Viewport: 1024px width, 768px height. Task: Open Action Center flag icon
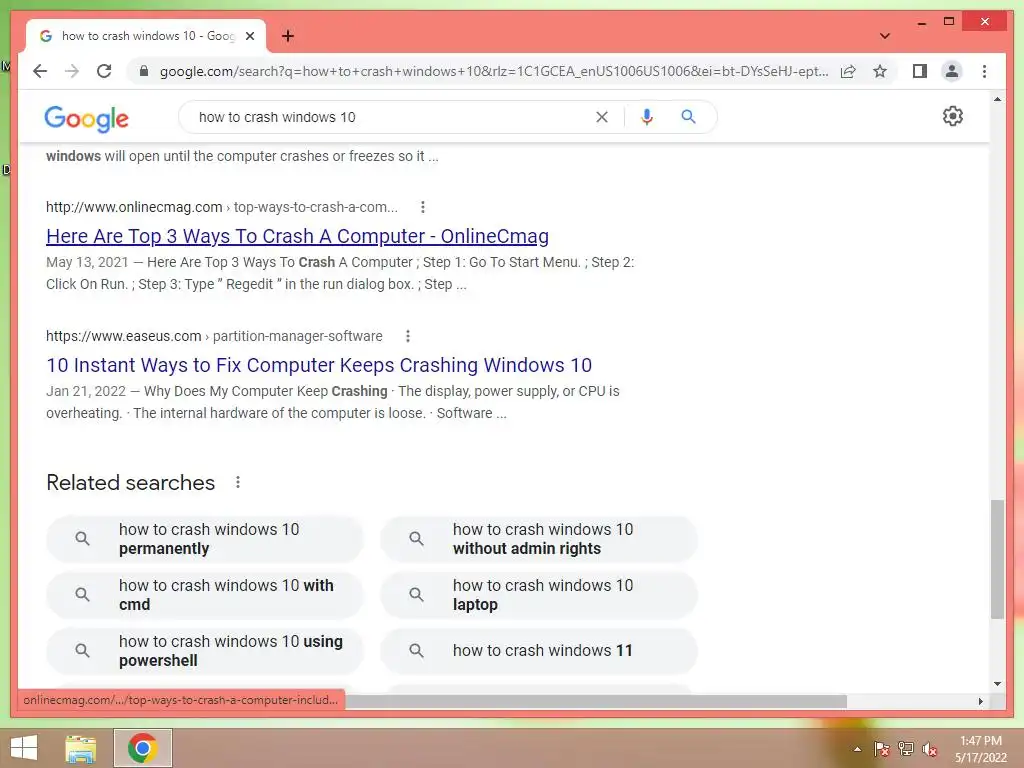pos(882,749)
